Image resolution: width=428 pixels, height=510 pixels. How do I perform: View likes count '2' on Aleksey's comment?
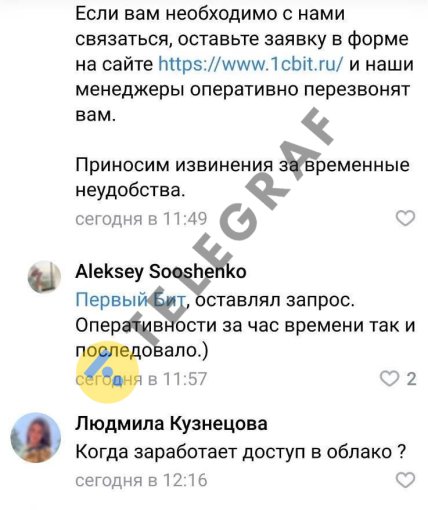pyautogui.click(x=412, y=379)
